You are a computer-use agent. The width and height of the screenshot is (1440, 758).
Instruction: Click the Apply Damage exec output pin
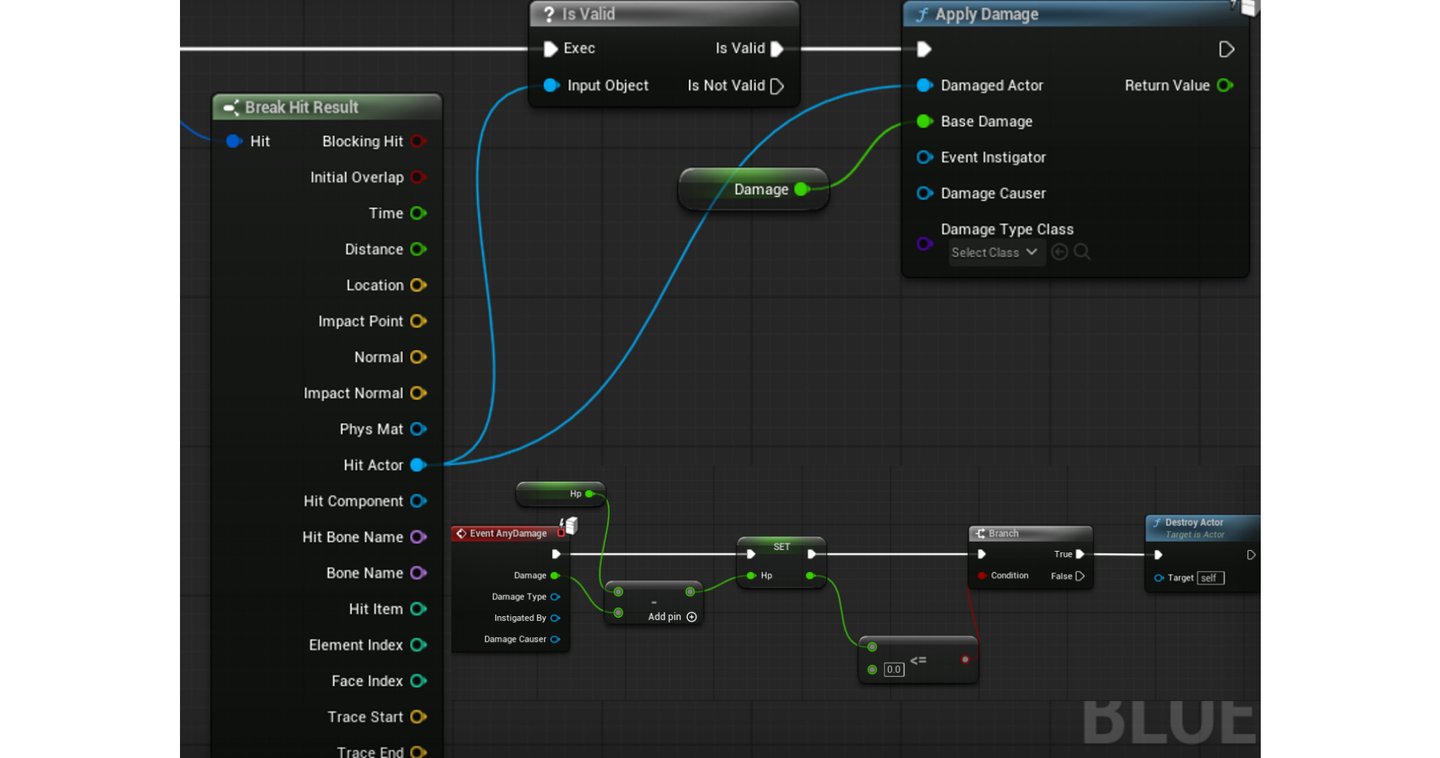1226,49
